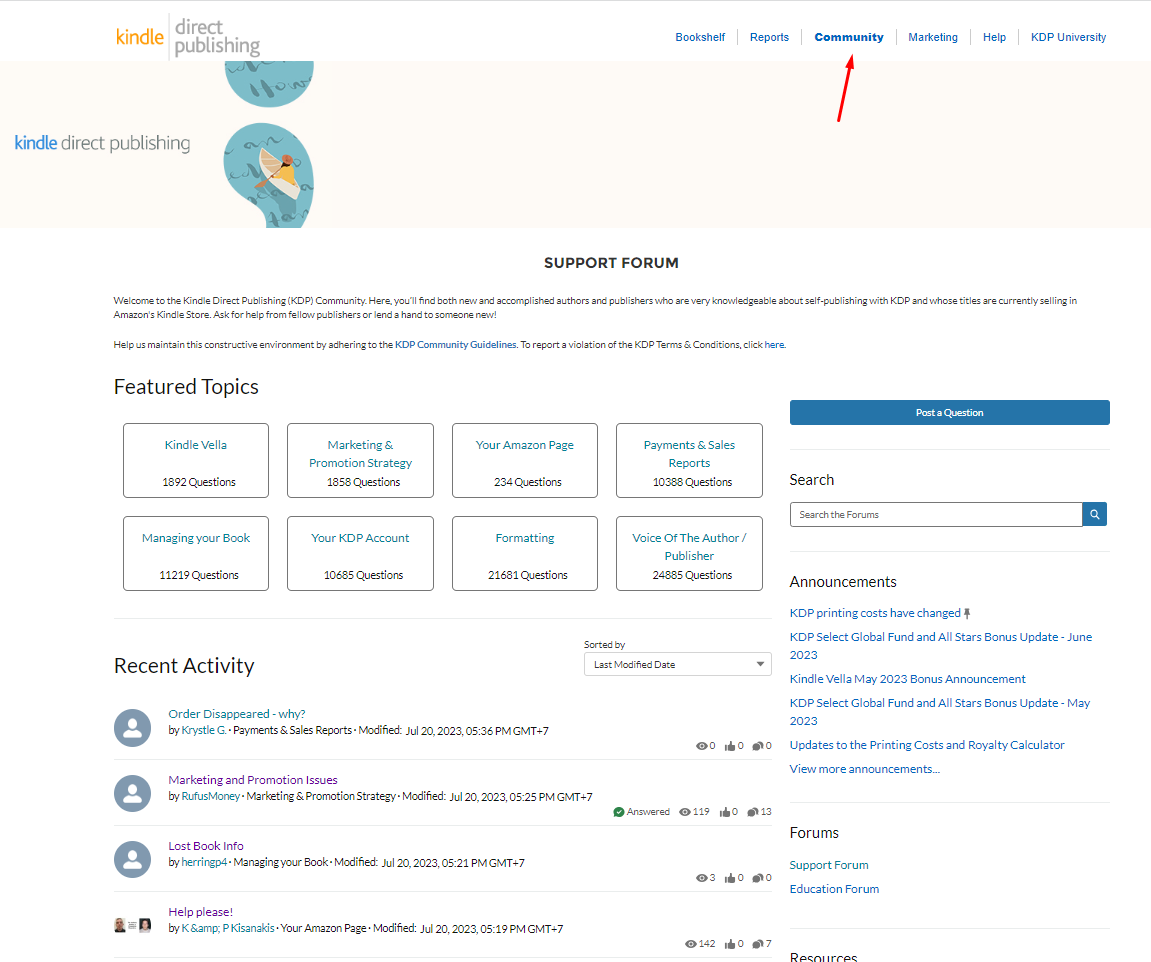
Task: Click views eye icon on Lost Book Info
Action: tap(702, 878)
